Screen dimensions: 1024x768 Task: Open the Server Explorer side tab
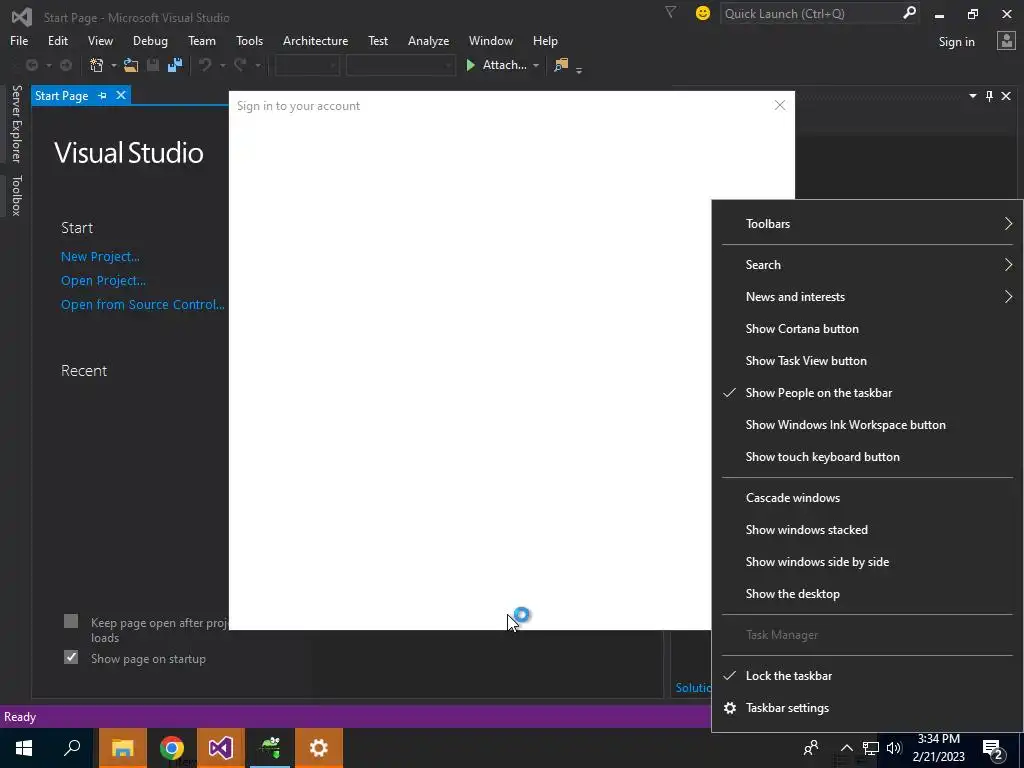pyautogui.click(x=16, y=123)
